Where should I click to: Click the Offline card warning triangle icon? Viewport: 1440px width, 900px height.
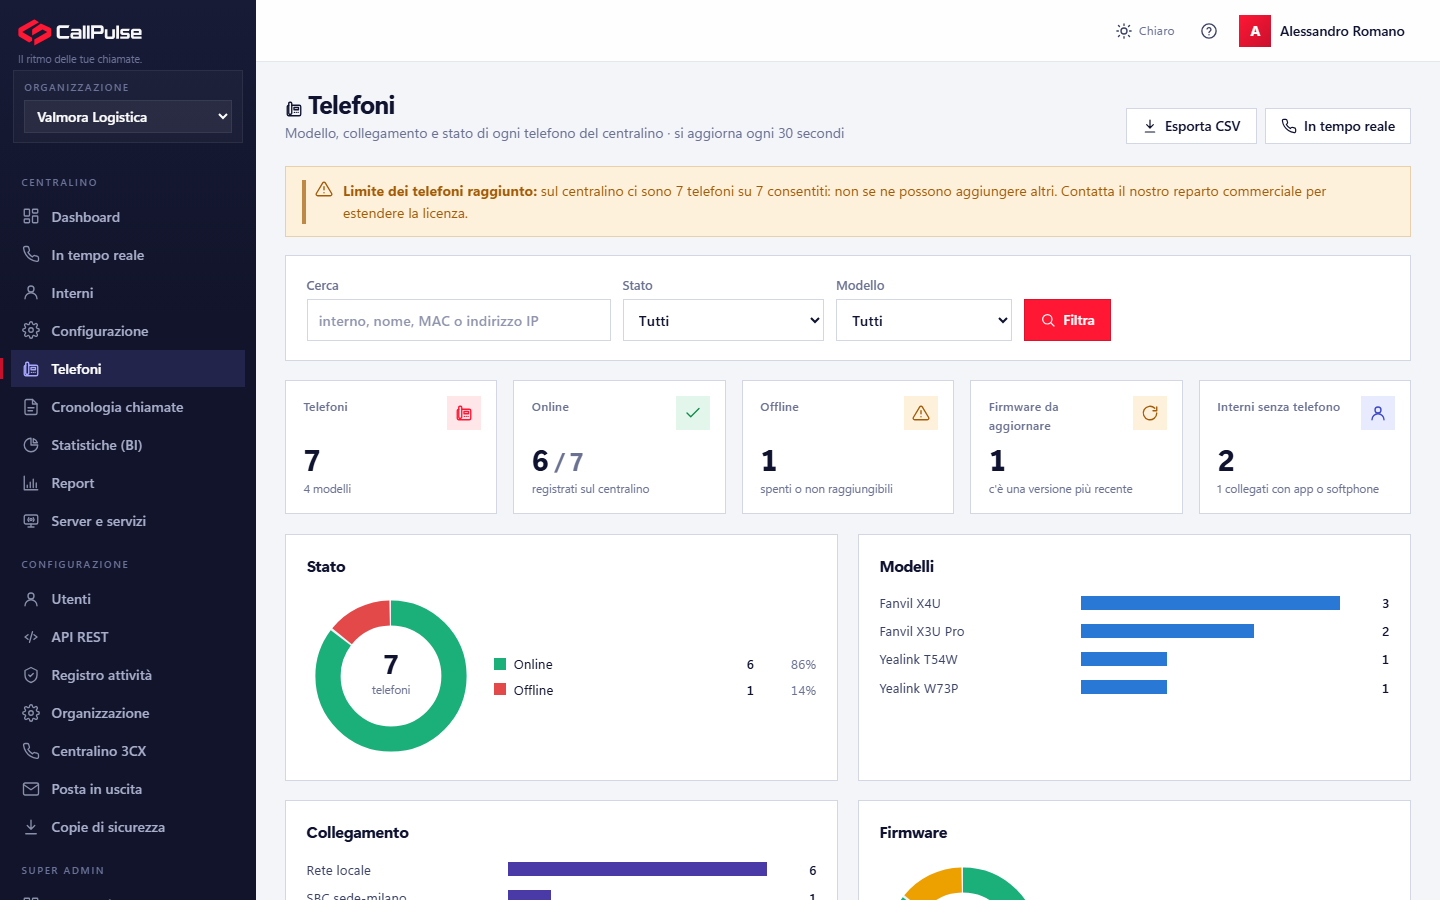tap(921, 413)
